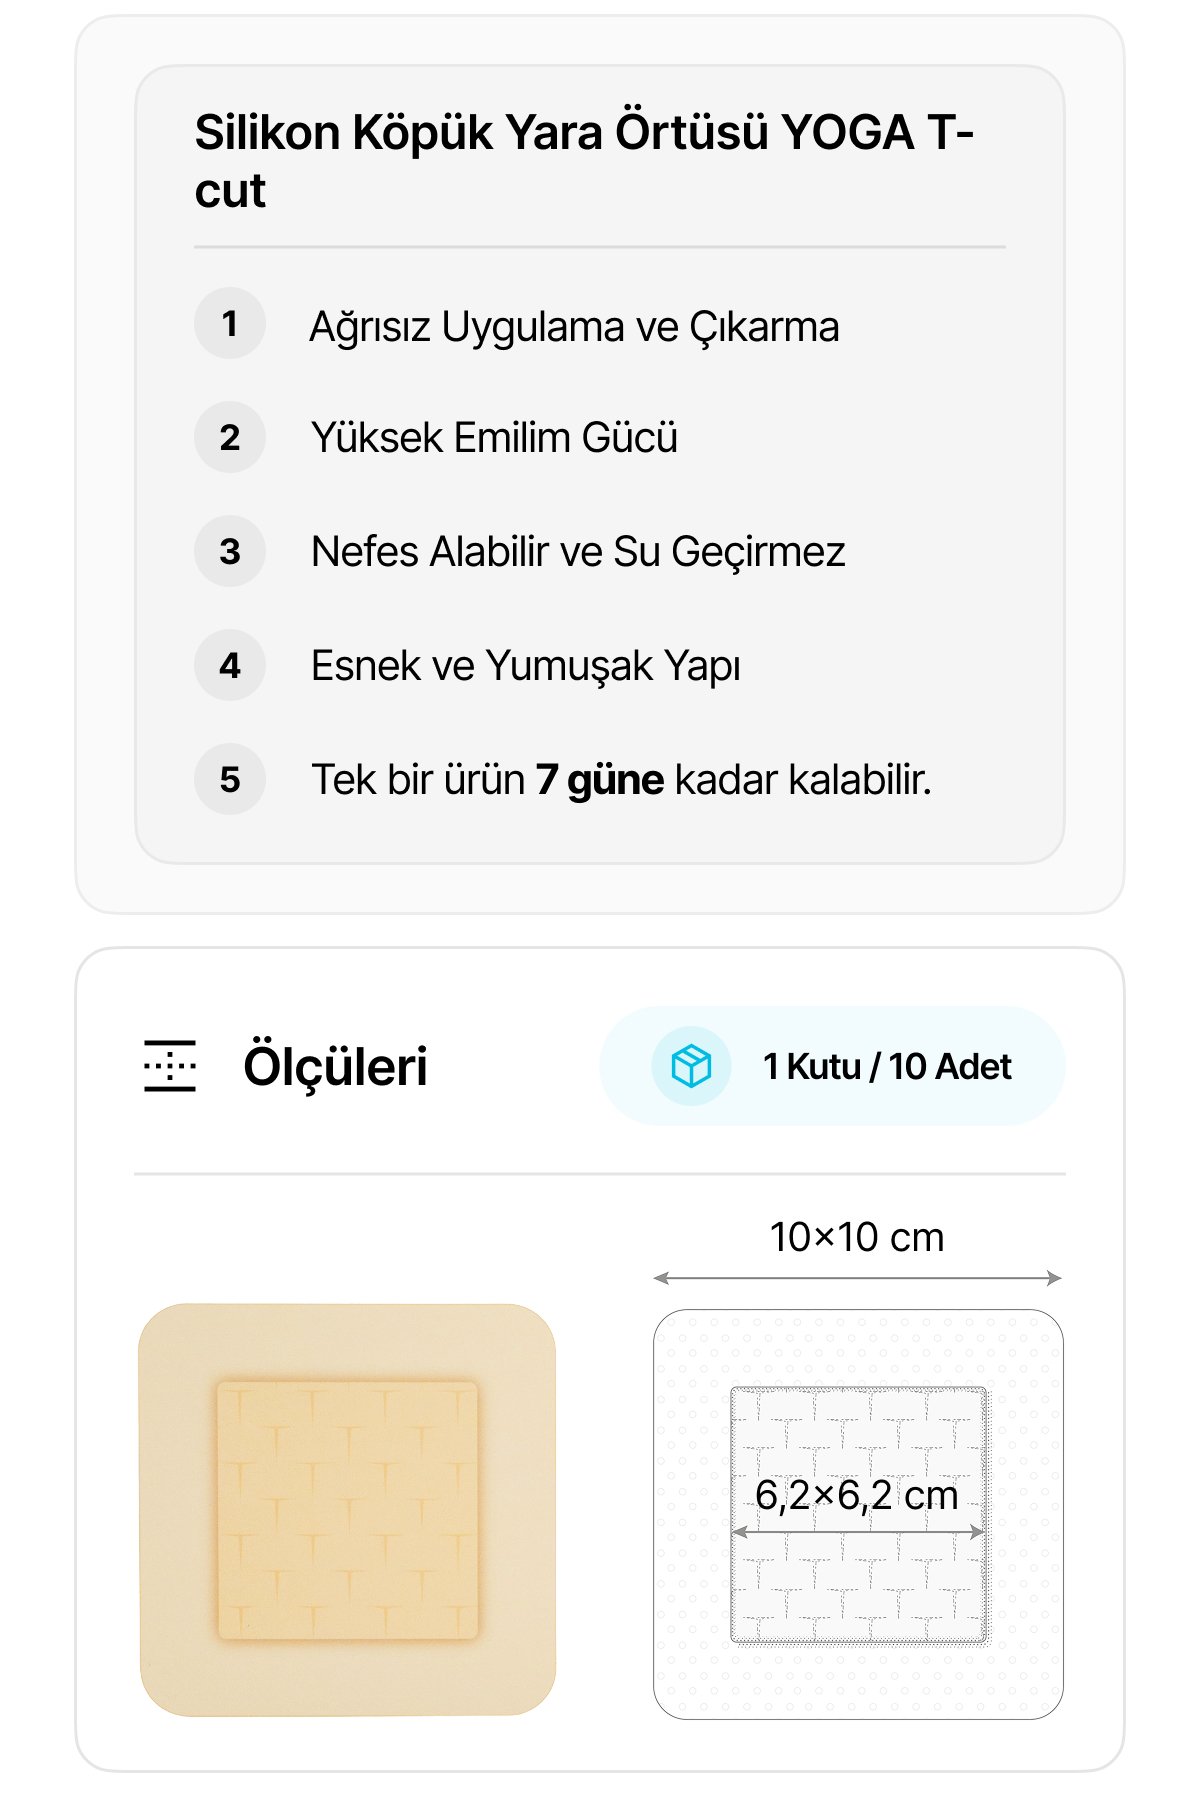
Task: Click the bold "7 güne" text
Action: [x=599, y=780]
